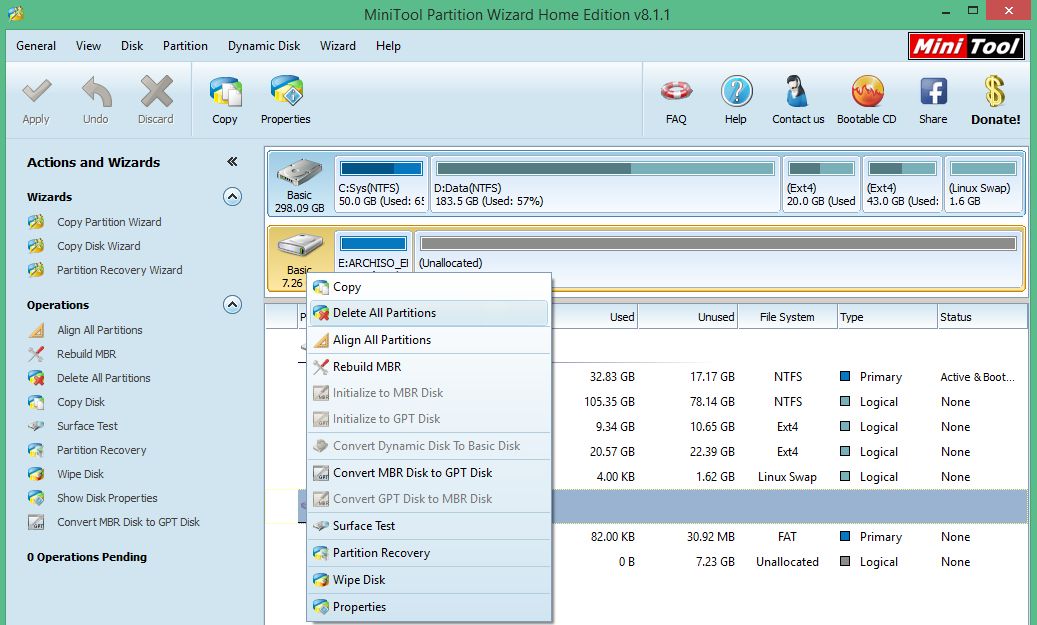The width and height of the screenshot is (1037, 625).
Task: Click the Donate dollar icon
Action: pyautogui.click(x=995, y=93)
